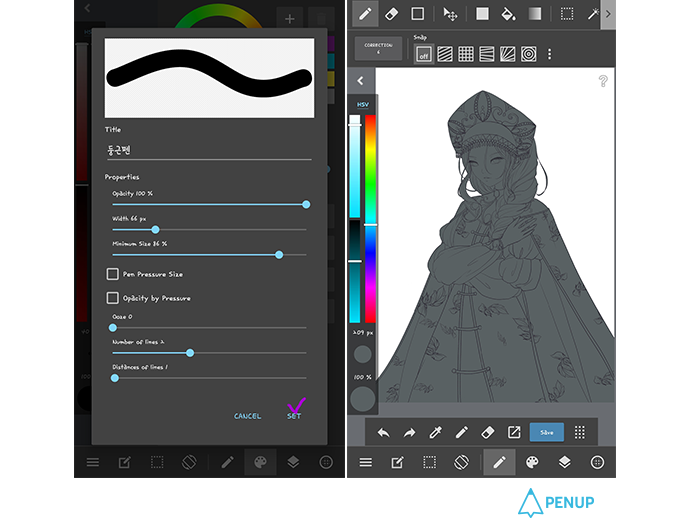Rotate canvas icon in right bottom bar
690x528 pixels.
461,462
